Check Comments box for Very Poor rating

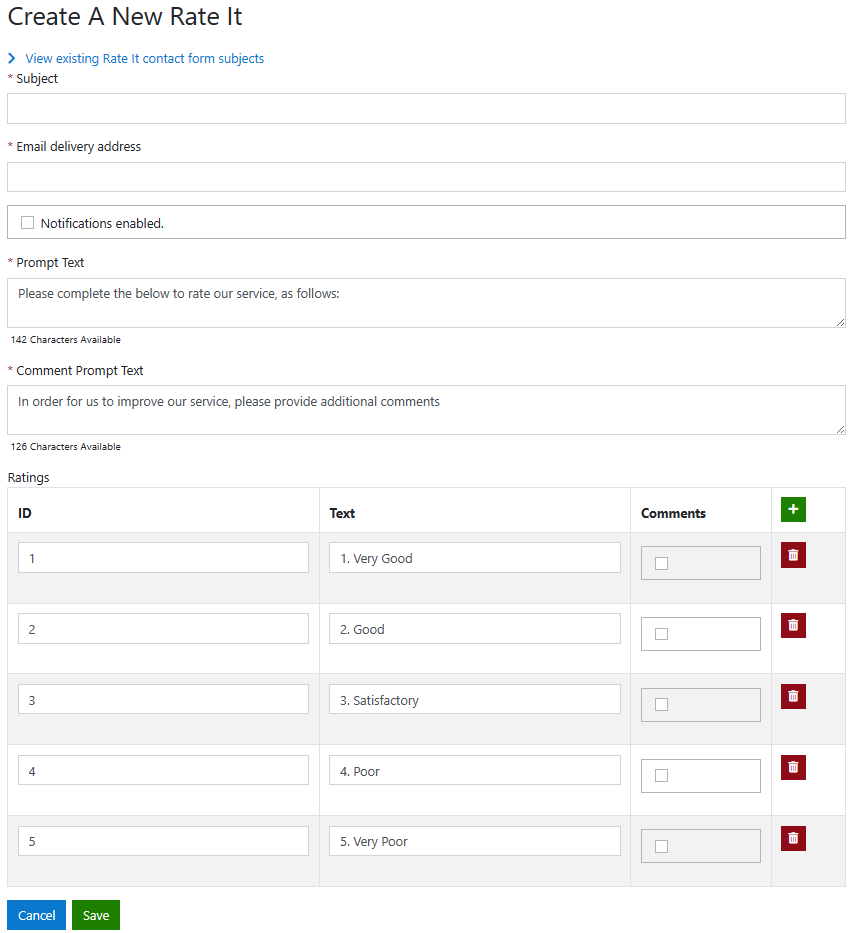pyautogui.click(x=661, y=846)
